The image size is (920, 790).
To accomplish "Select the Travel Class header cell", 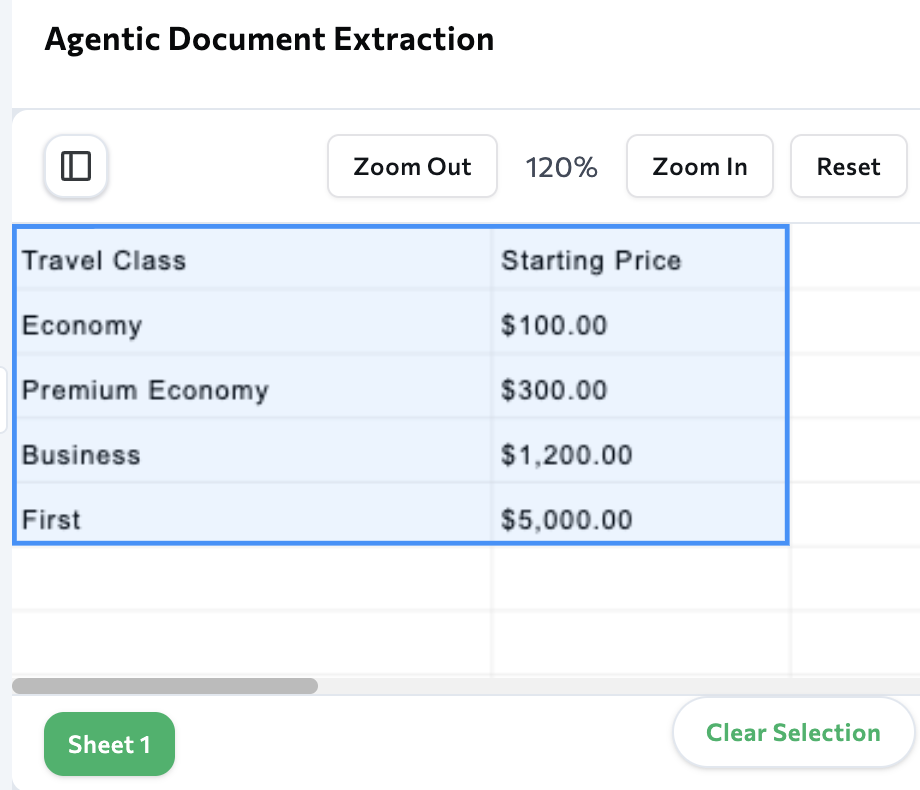I will pos(104,261).
